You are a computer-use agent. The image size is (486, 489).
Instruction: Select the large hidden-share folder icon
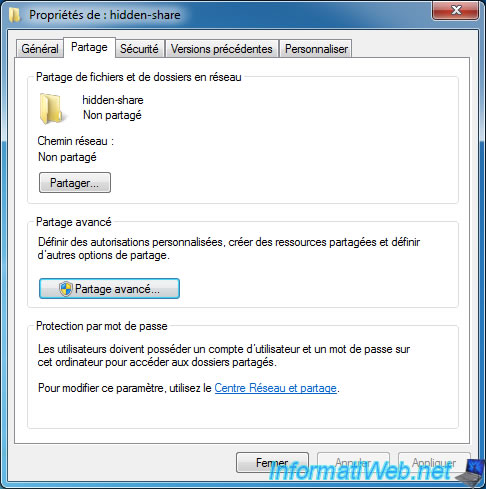[x=51, y=109]
